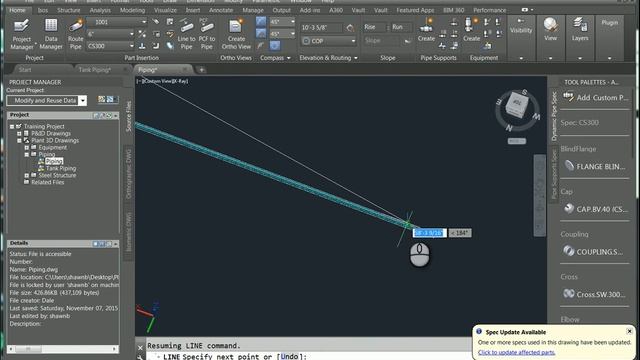Switch to the Tank Piping drawing tab

coord(95,70)
